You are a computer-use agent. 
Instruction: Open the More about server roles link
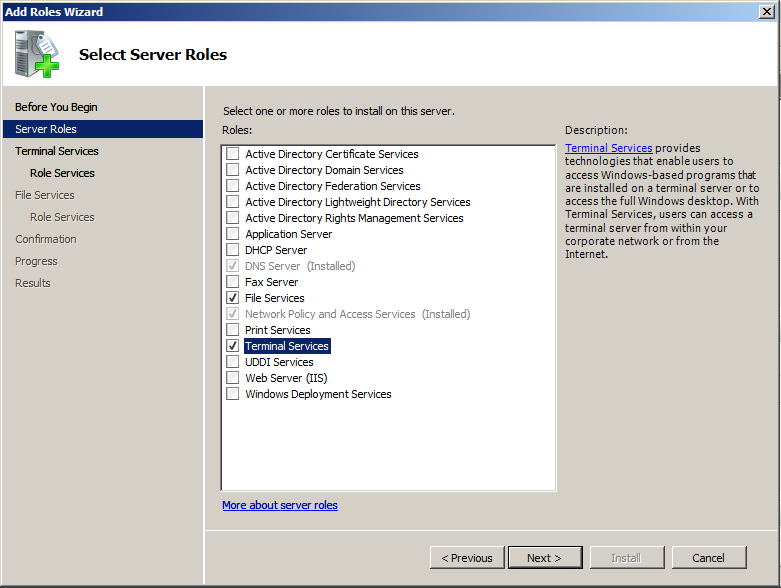point(280,505)
